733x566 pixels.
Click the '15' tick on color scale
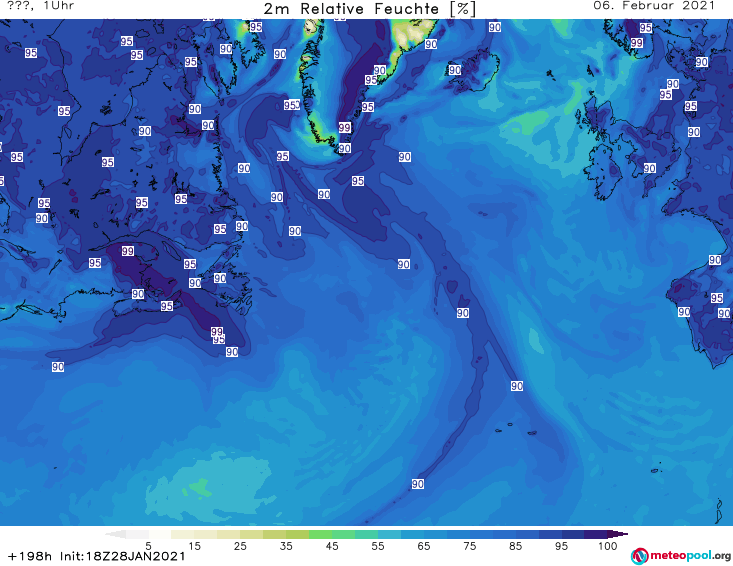pos(194,545)
